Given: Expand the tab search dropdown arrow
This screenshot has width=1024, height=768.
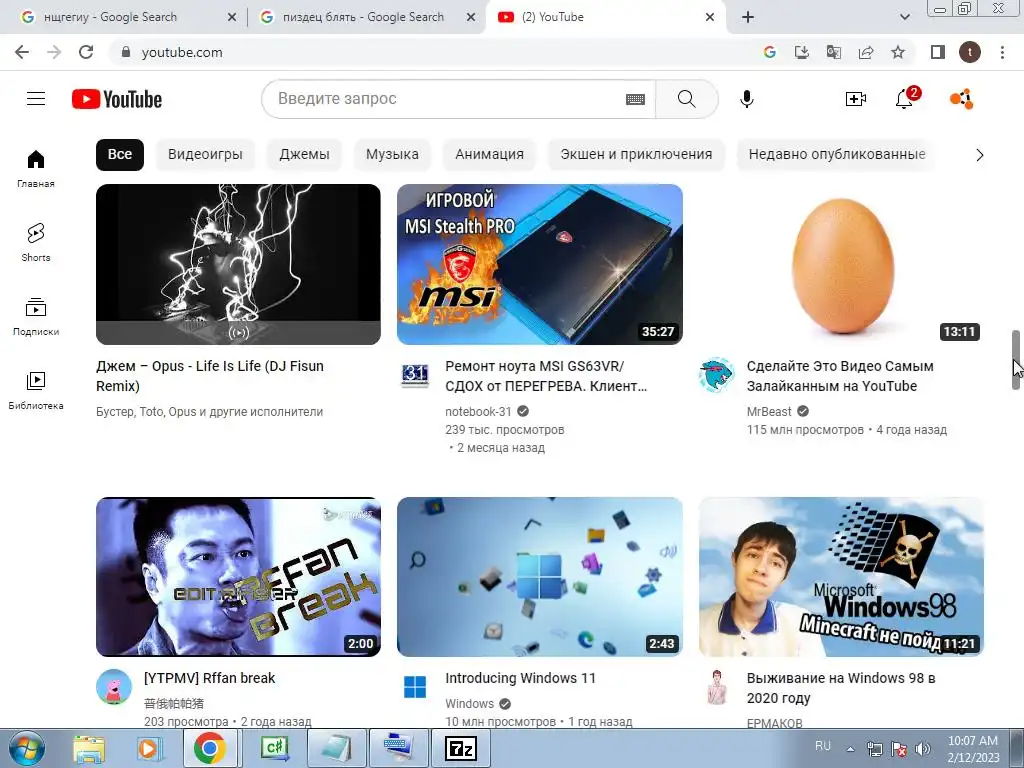Looking at the screenshot, I should pyautogui.click(x=904, y=17).
